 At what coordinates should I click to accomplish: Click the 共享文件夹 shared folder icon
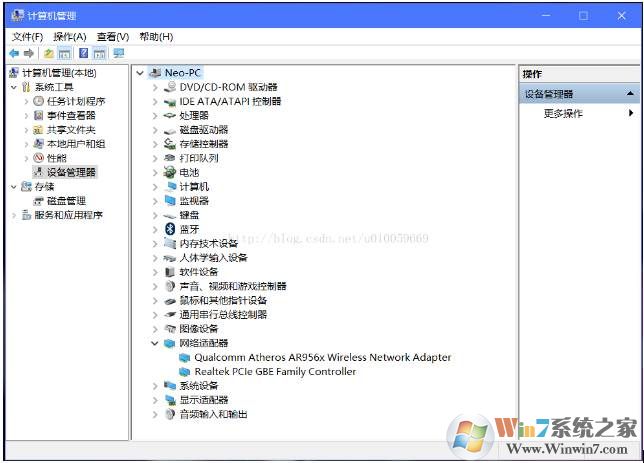coord(38,130)
